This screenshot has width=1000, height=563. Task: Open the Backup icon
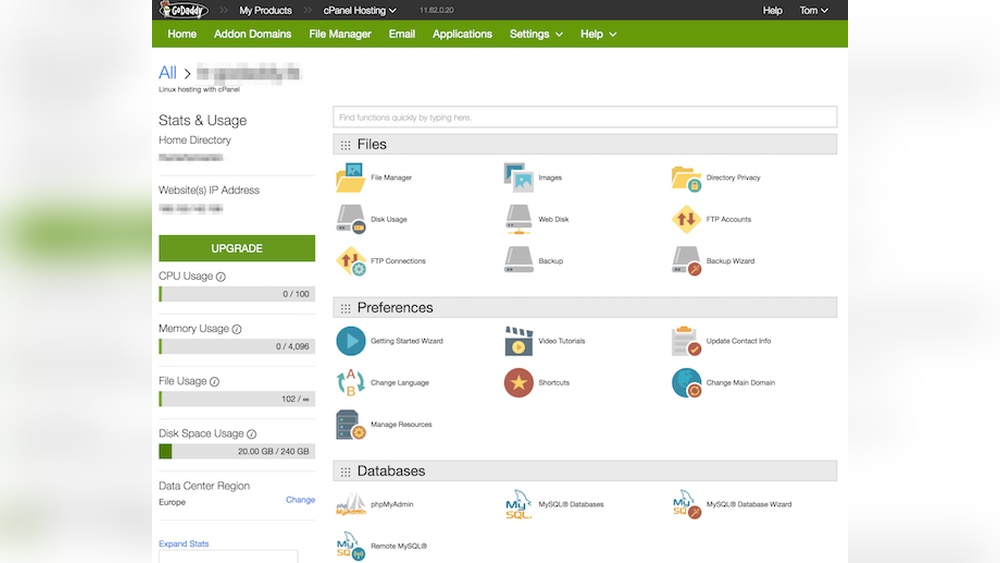[x=518, y=260]
